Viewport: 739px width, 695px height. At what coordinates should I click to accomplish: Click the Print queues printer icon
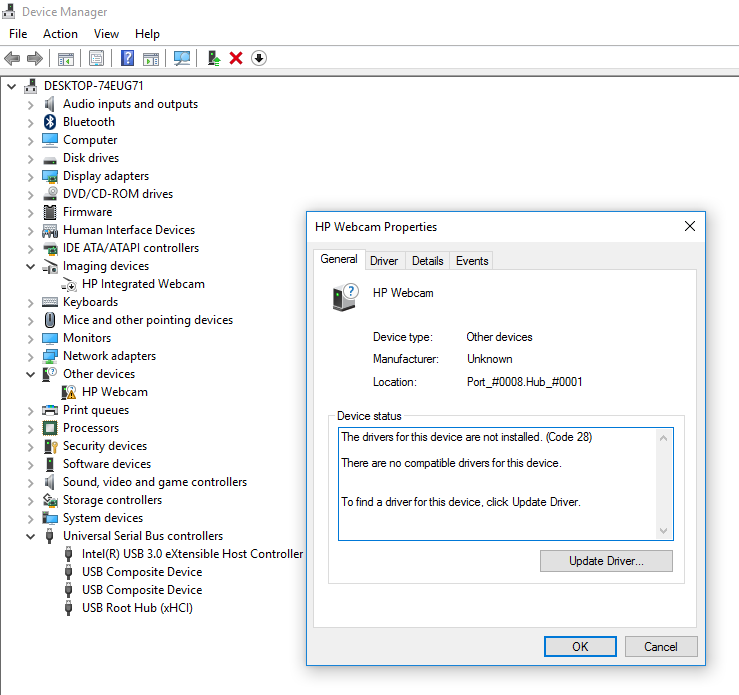[x=50, y=410]
